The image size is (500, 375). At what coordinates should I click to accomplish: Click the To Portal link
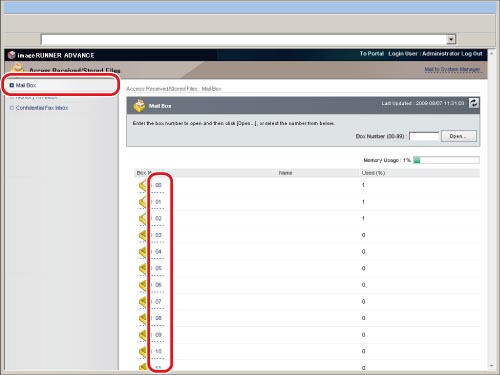[x=372, y=54]
